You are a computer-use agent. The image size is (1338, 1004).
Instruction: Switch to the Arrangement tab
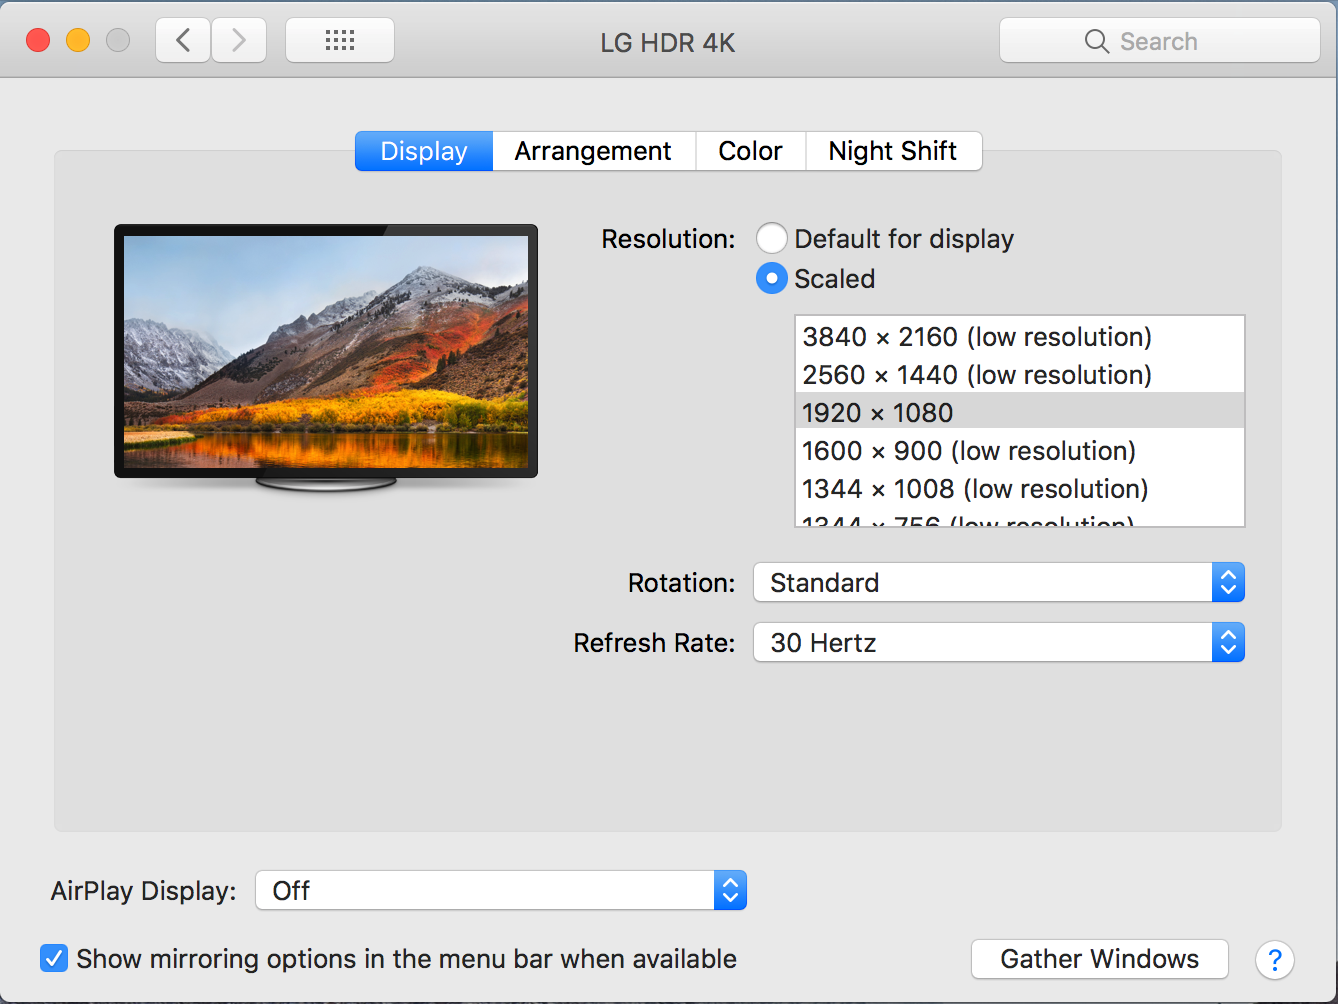(593, 151)
